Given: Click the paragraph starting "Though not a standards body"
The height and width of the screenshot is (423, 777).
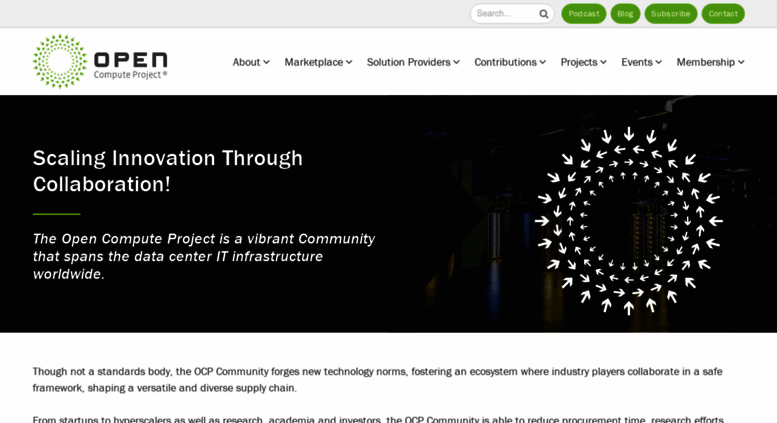Looking at the screenshot, I should [x=377, y=379].
